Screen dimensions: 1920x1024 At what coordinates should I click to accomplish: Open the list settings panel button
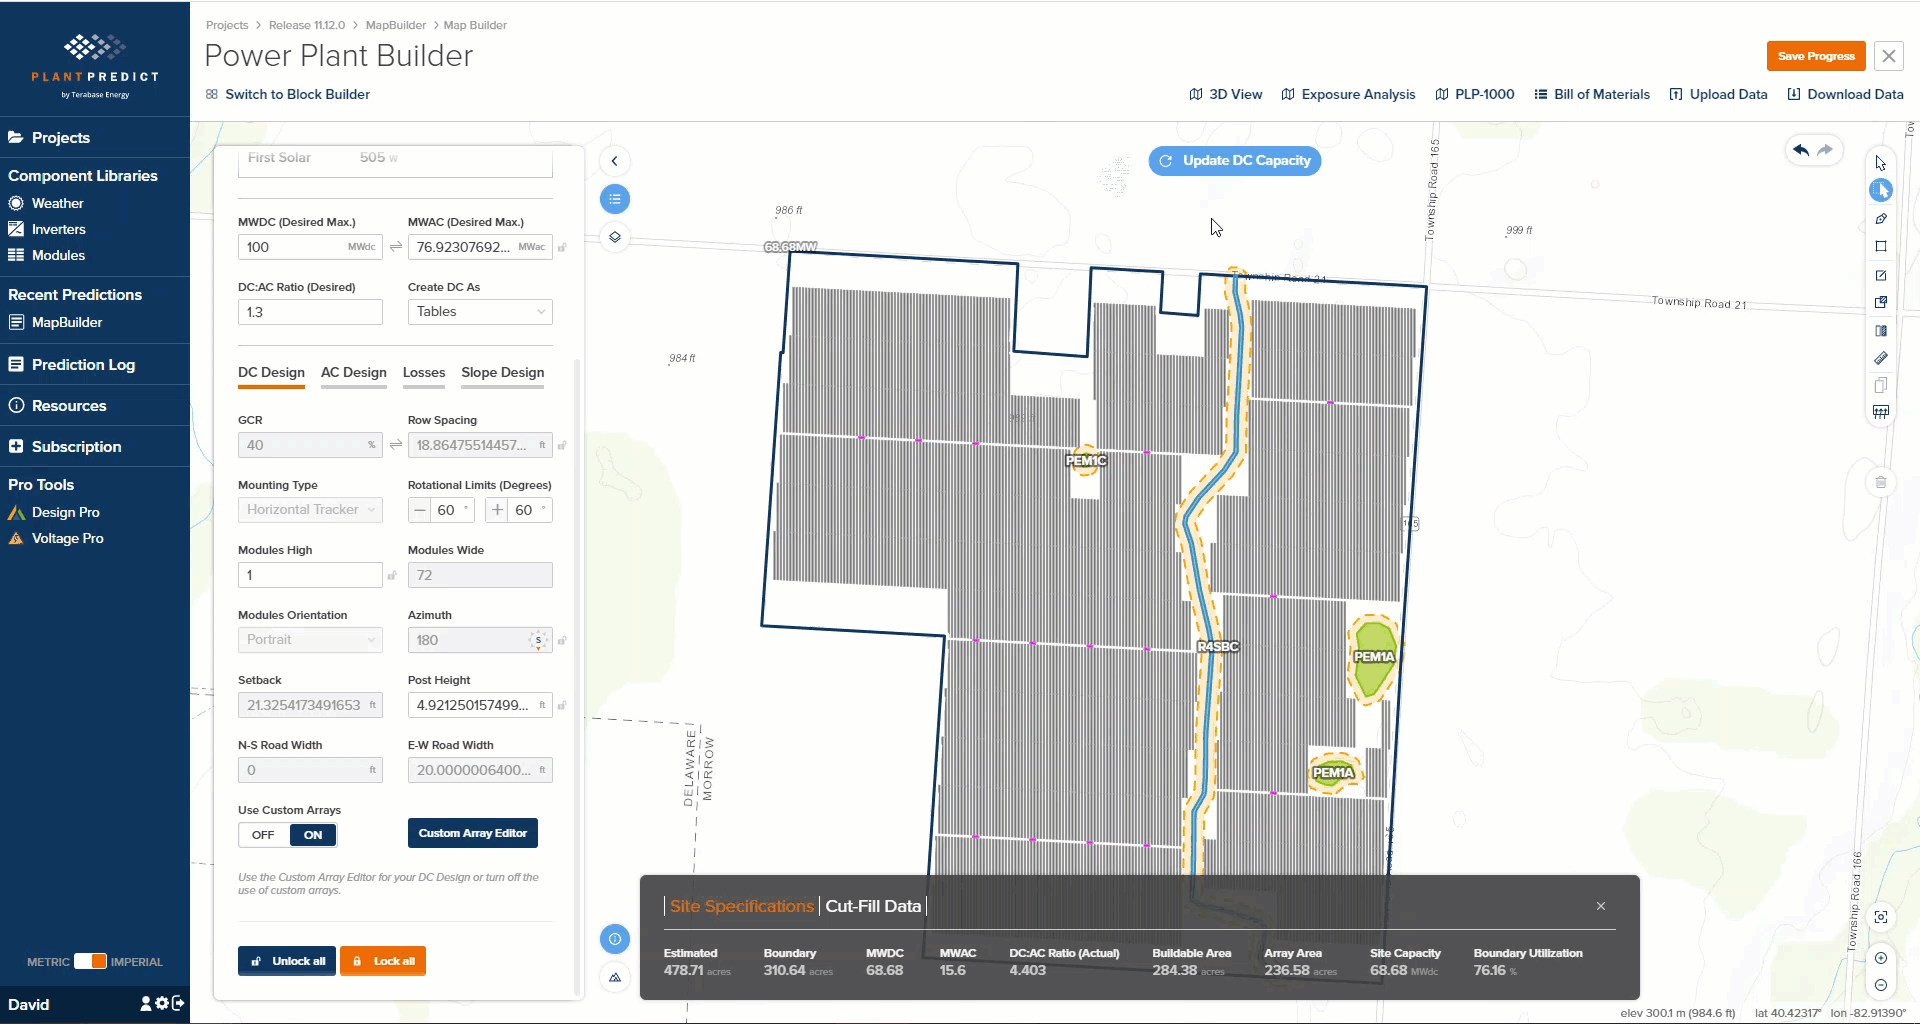pos(615,199)
